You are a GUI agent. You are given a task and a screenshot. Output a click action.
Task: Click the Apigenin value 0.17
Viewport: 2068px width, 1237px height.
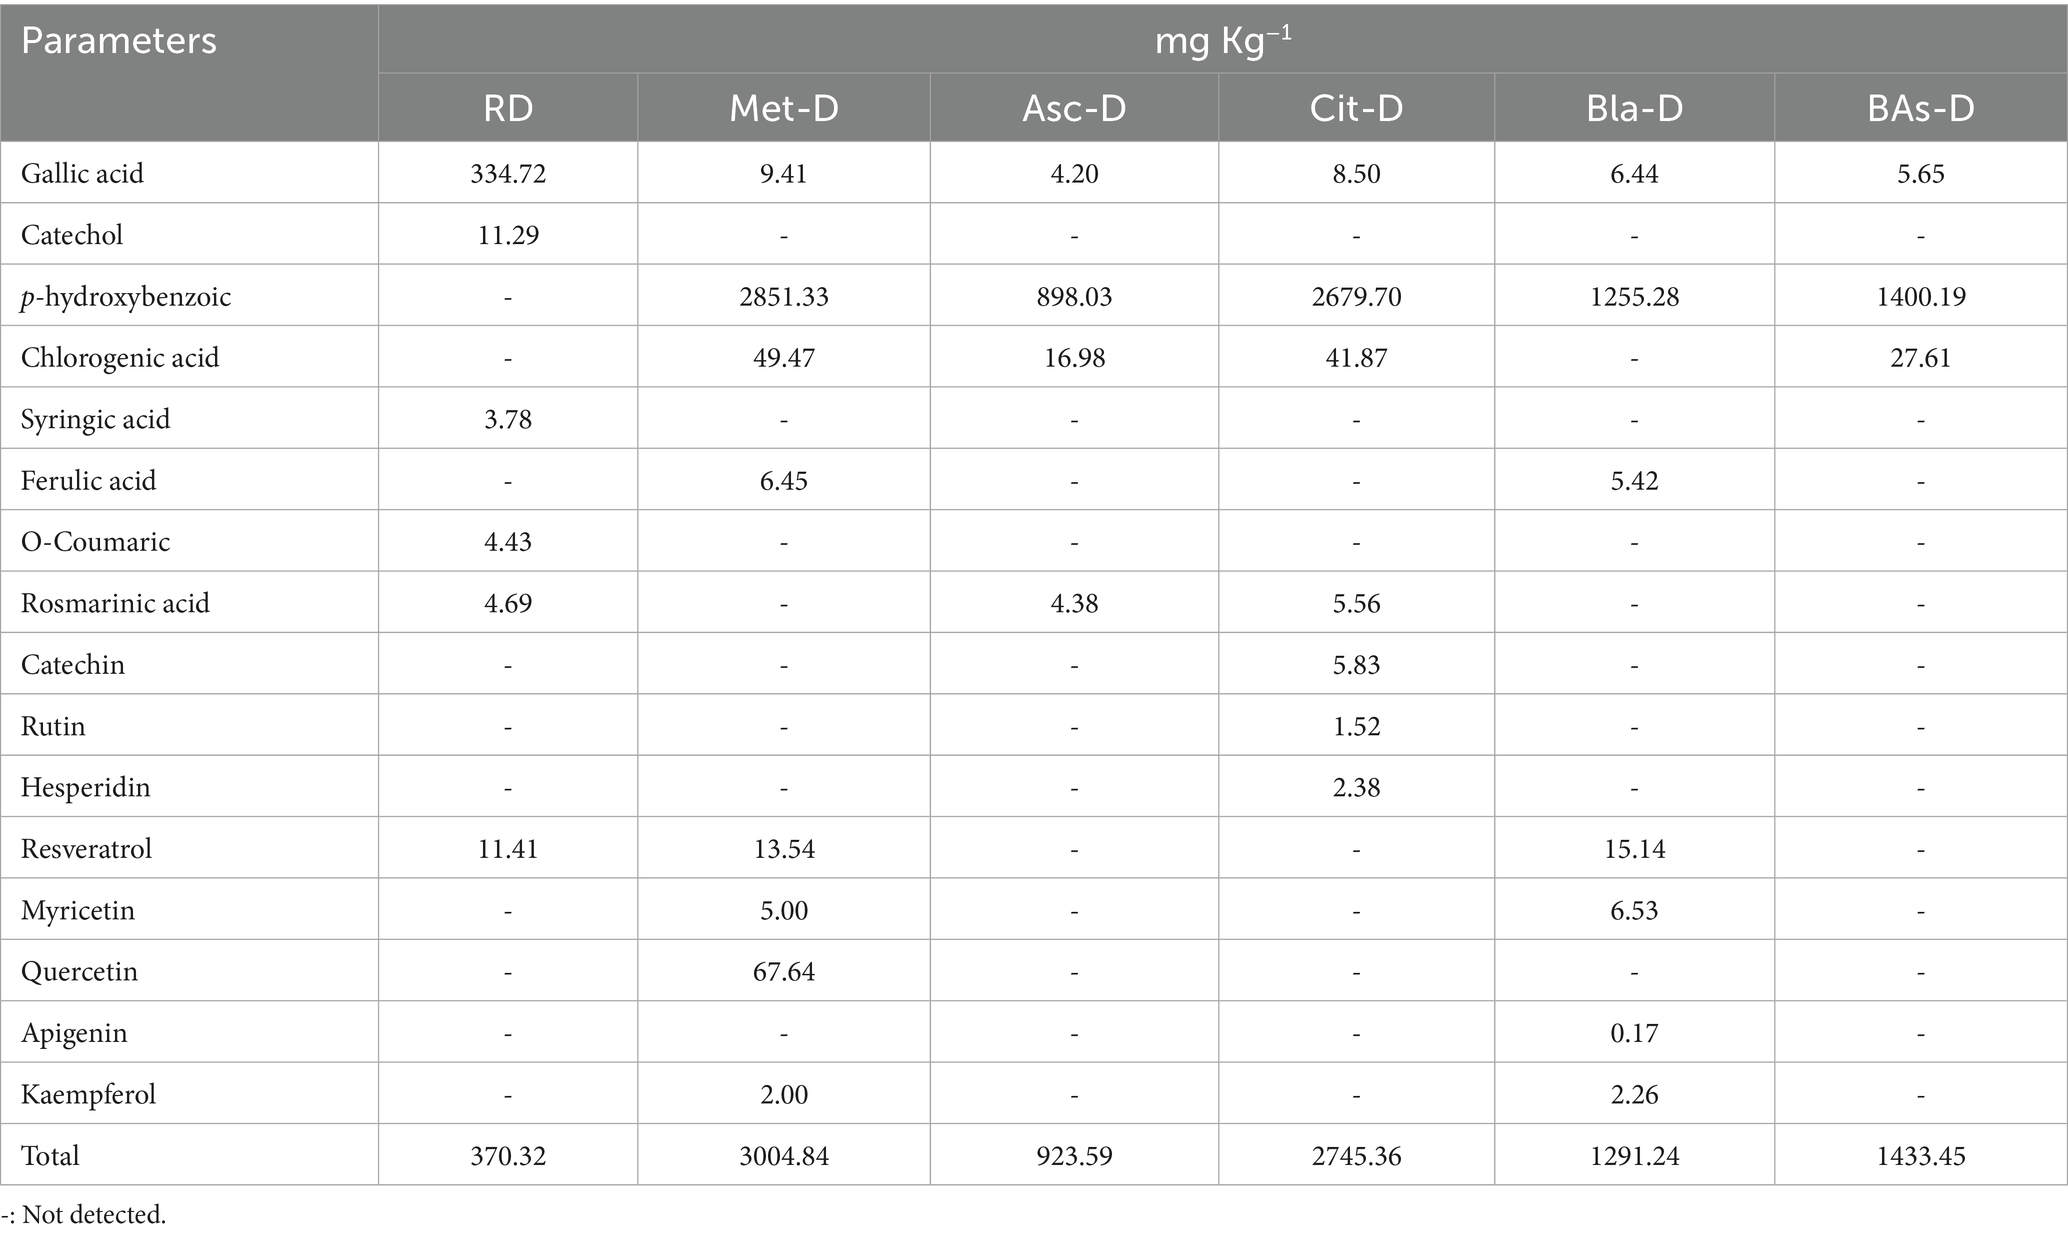[x=1634, y=1033]
